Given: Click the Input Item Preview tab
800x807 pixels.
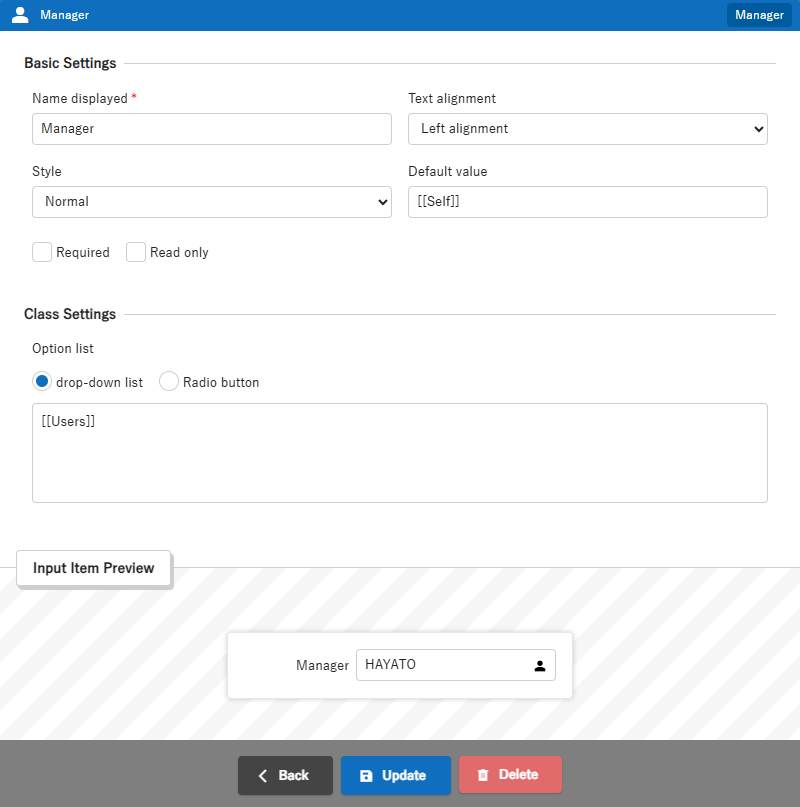Looking at the screenshot, I should pyautogui.click(x=94, y=568).
